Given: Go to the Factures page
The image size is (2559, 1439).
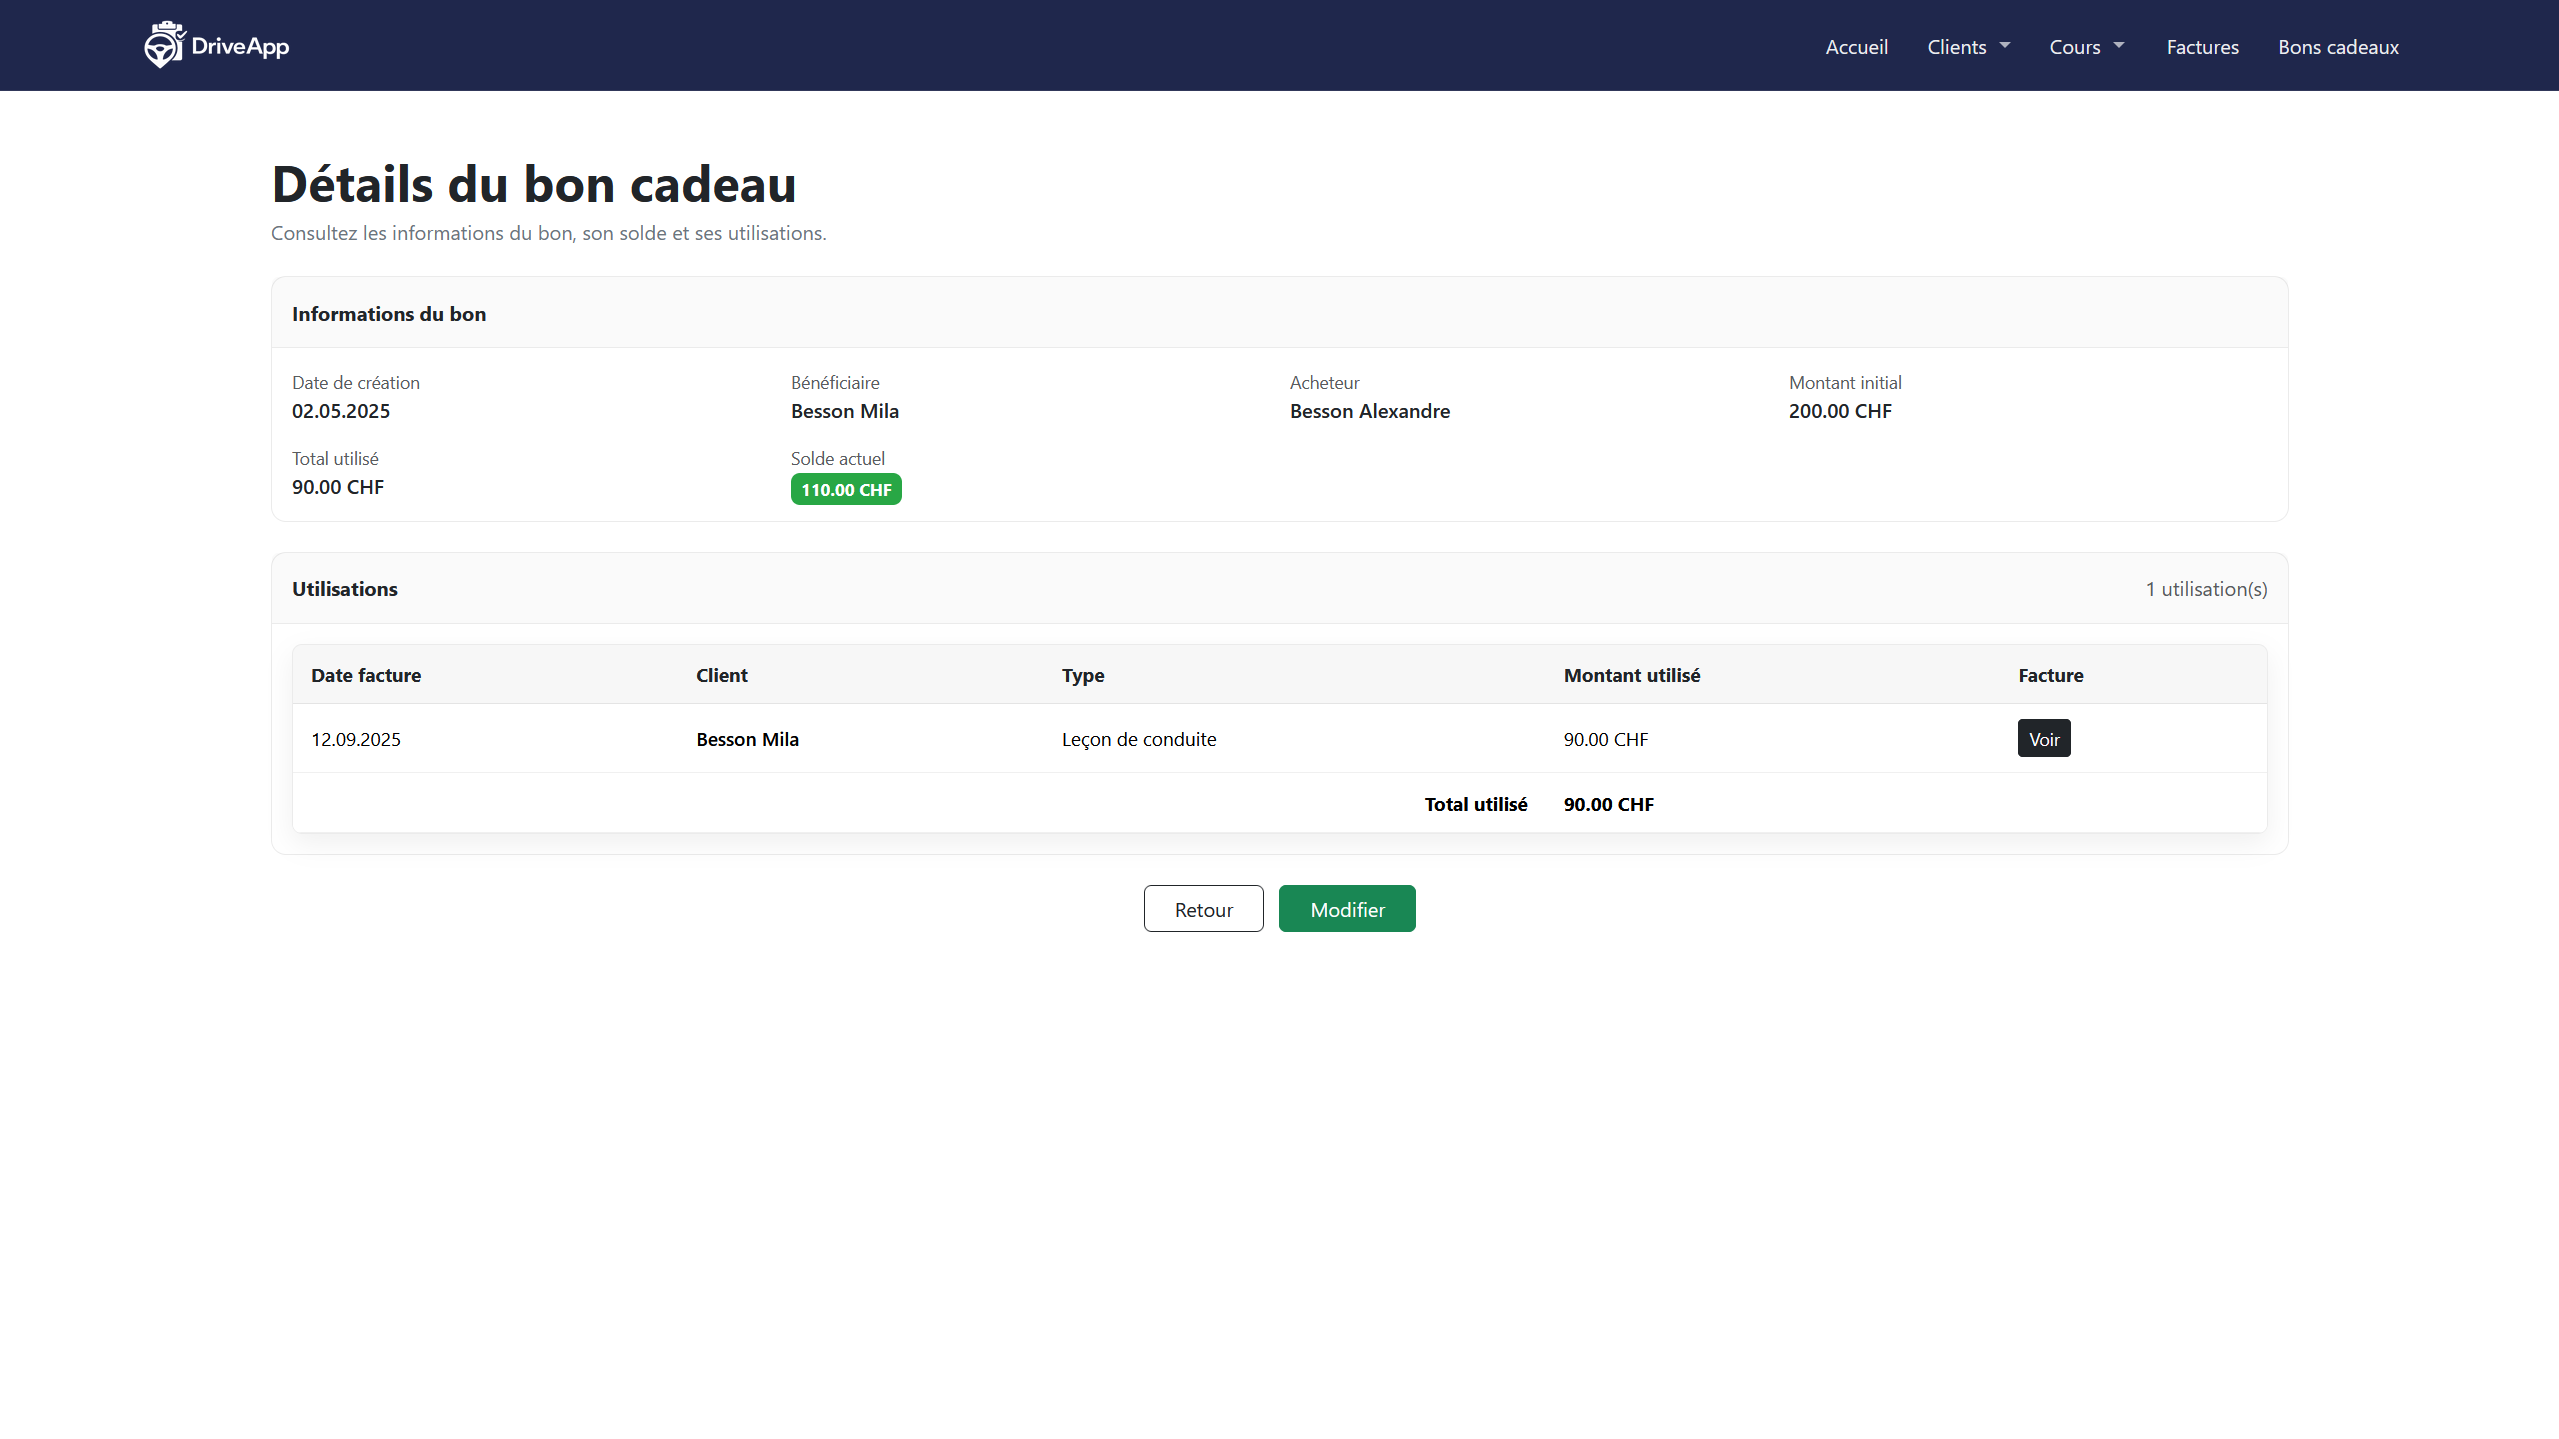Looking at the screenshot, I should point(2202,47).
